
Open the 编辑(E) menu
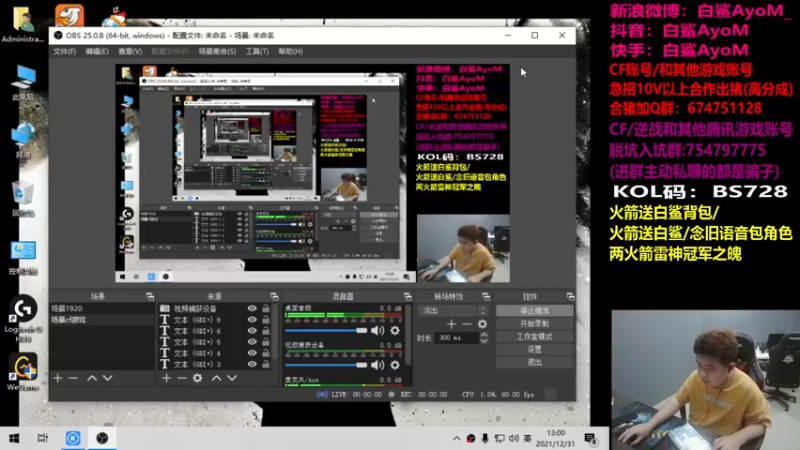click(x=97, y=52)
